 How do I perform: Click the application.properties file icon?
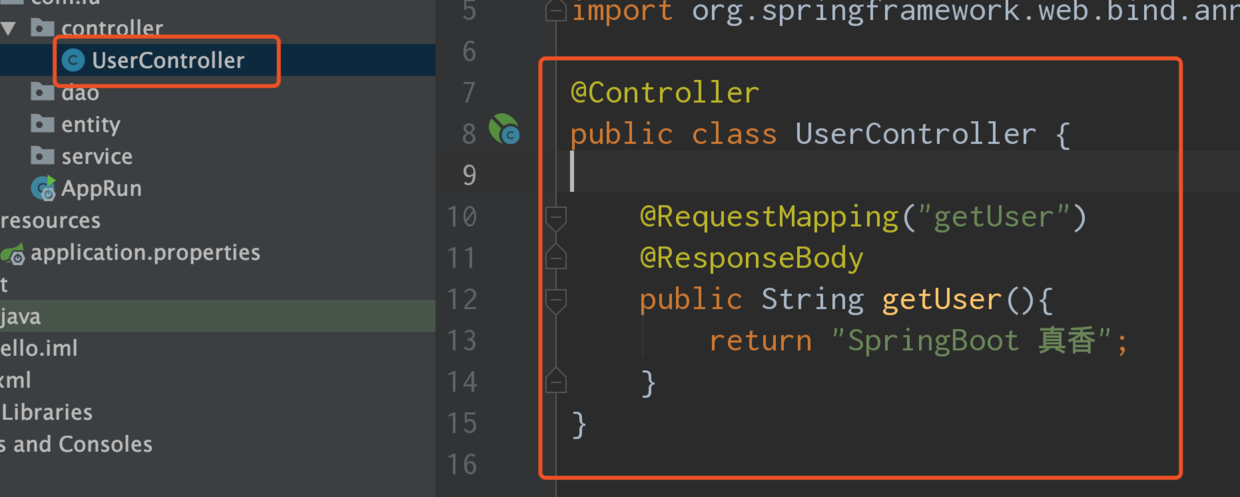coord(13,254)
